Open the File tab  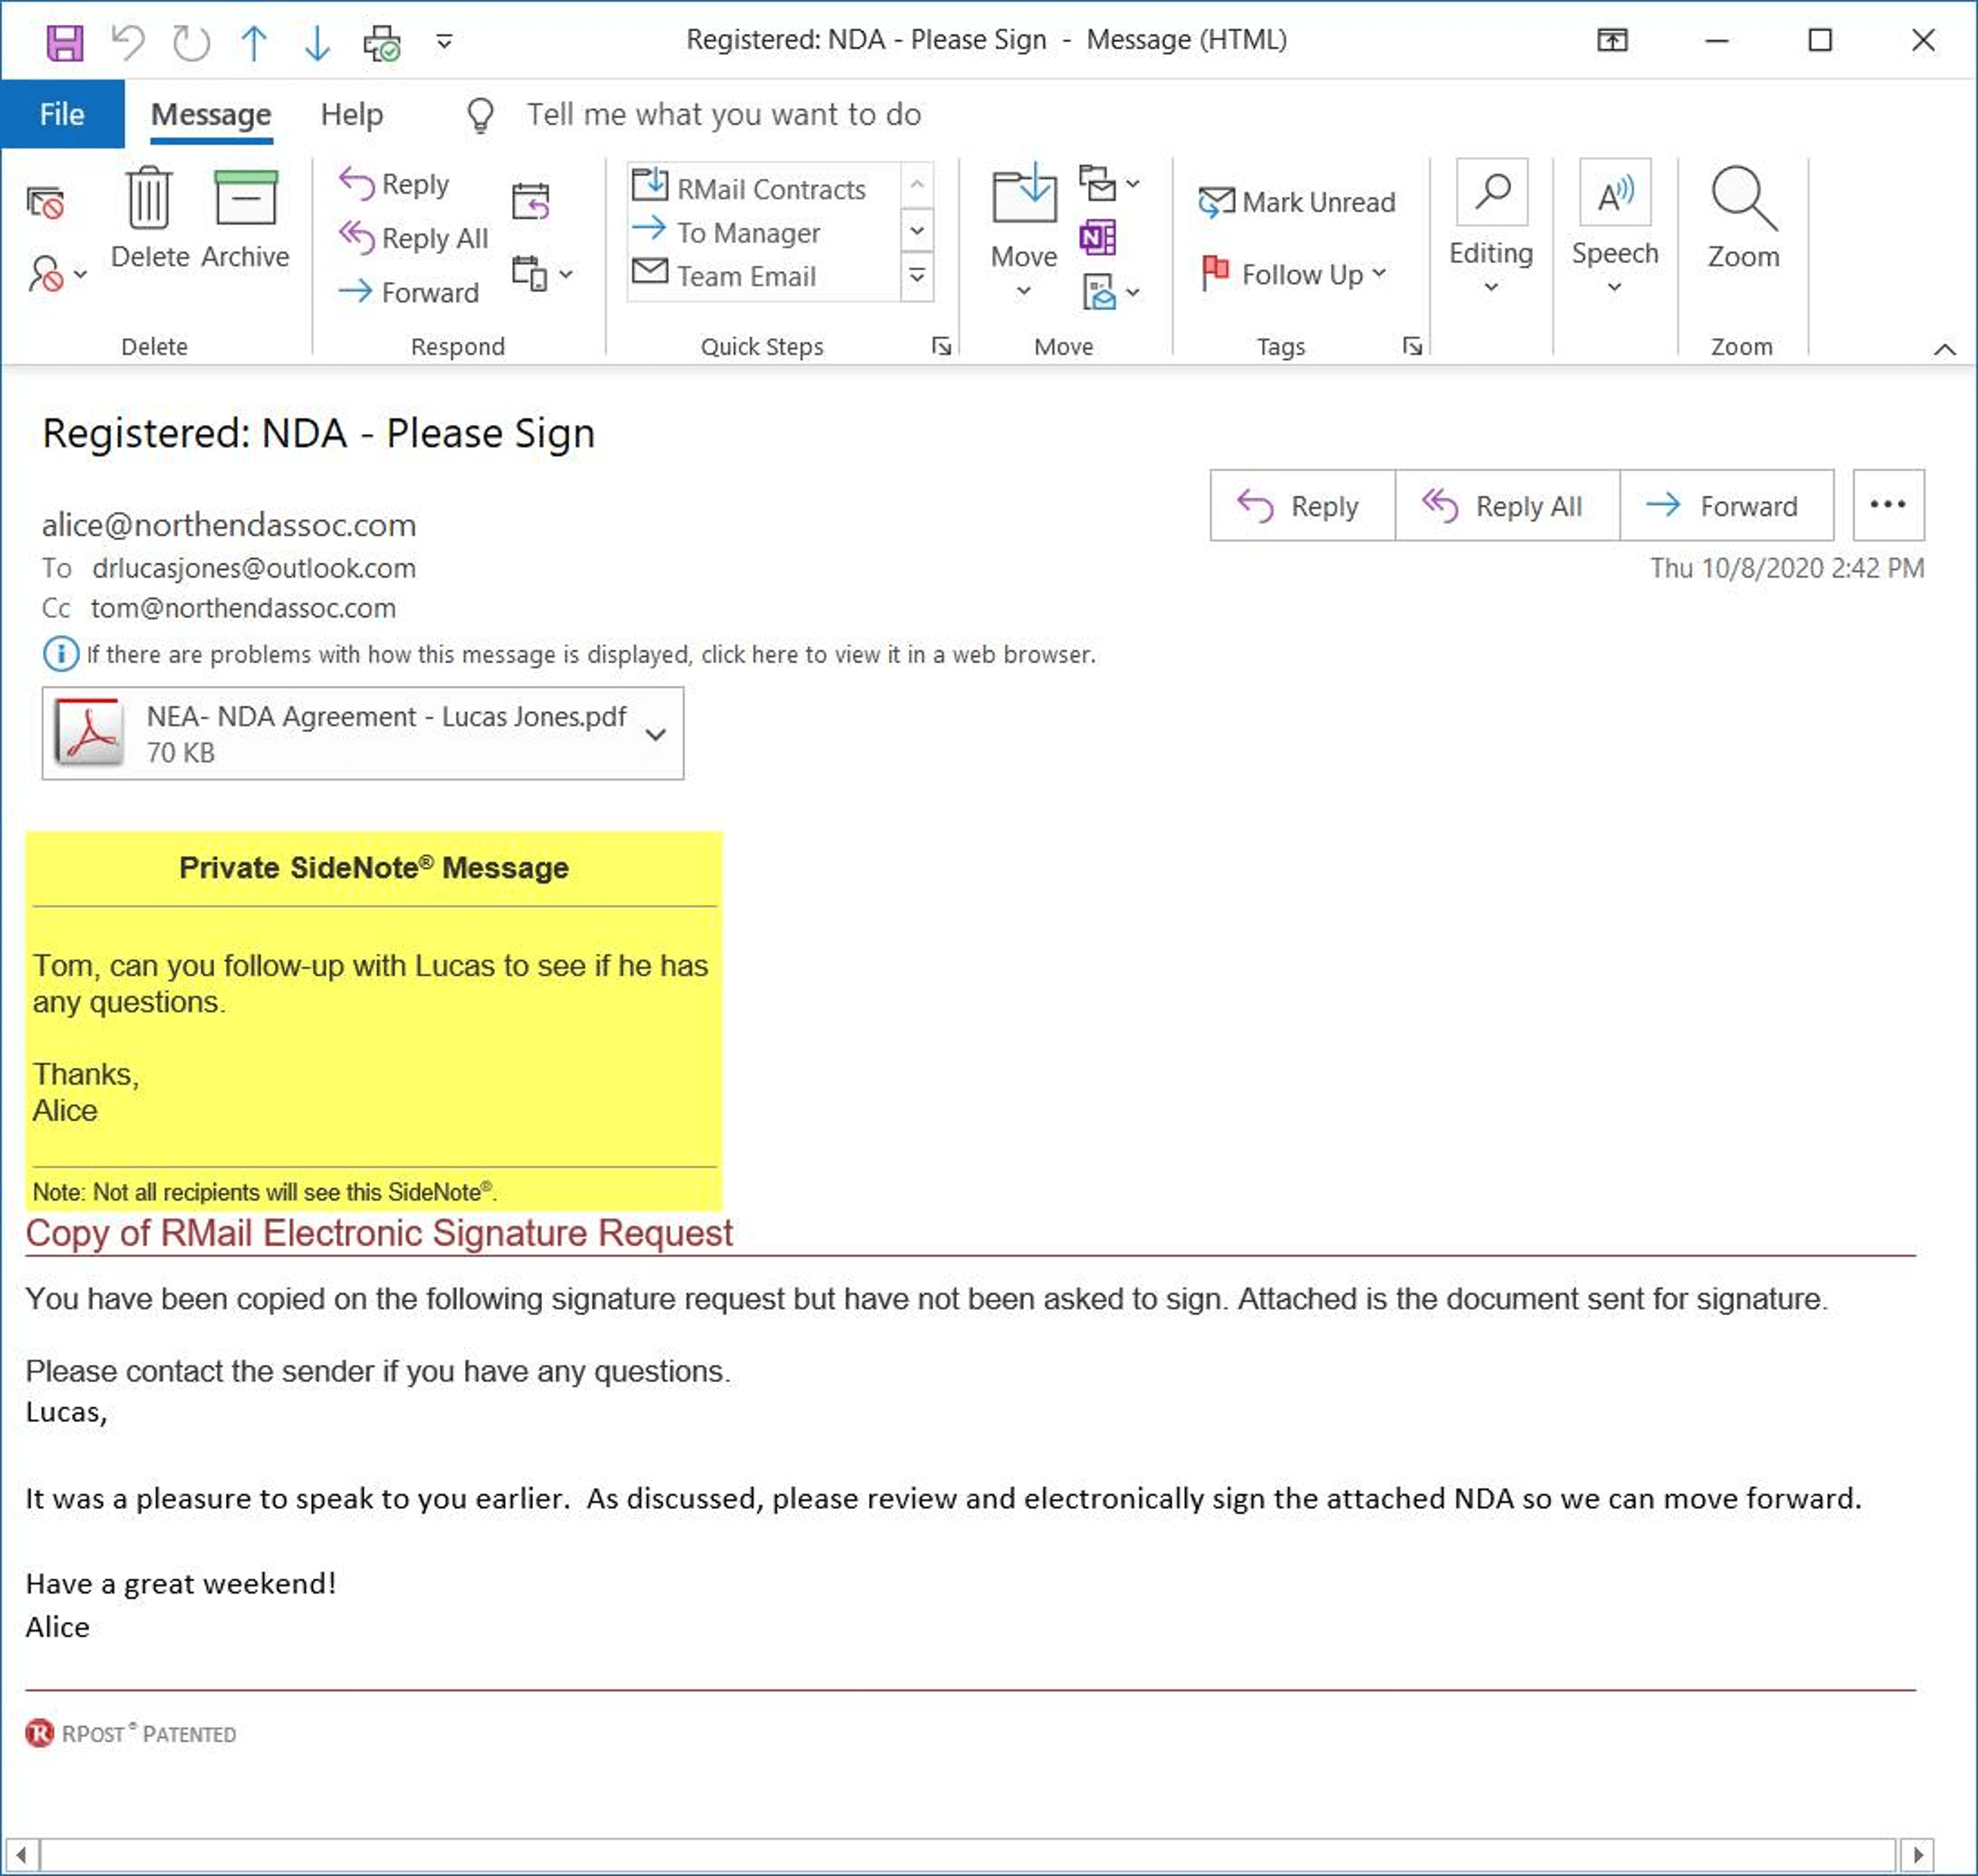[x=62, y=114]
